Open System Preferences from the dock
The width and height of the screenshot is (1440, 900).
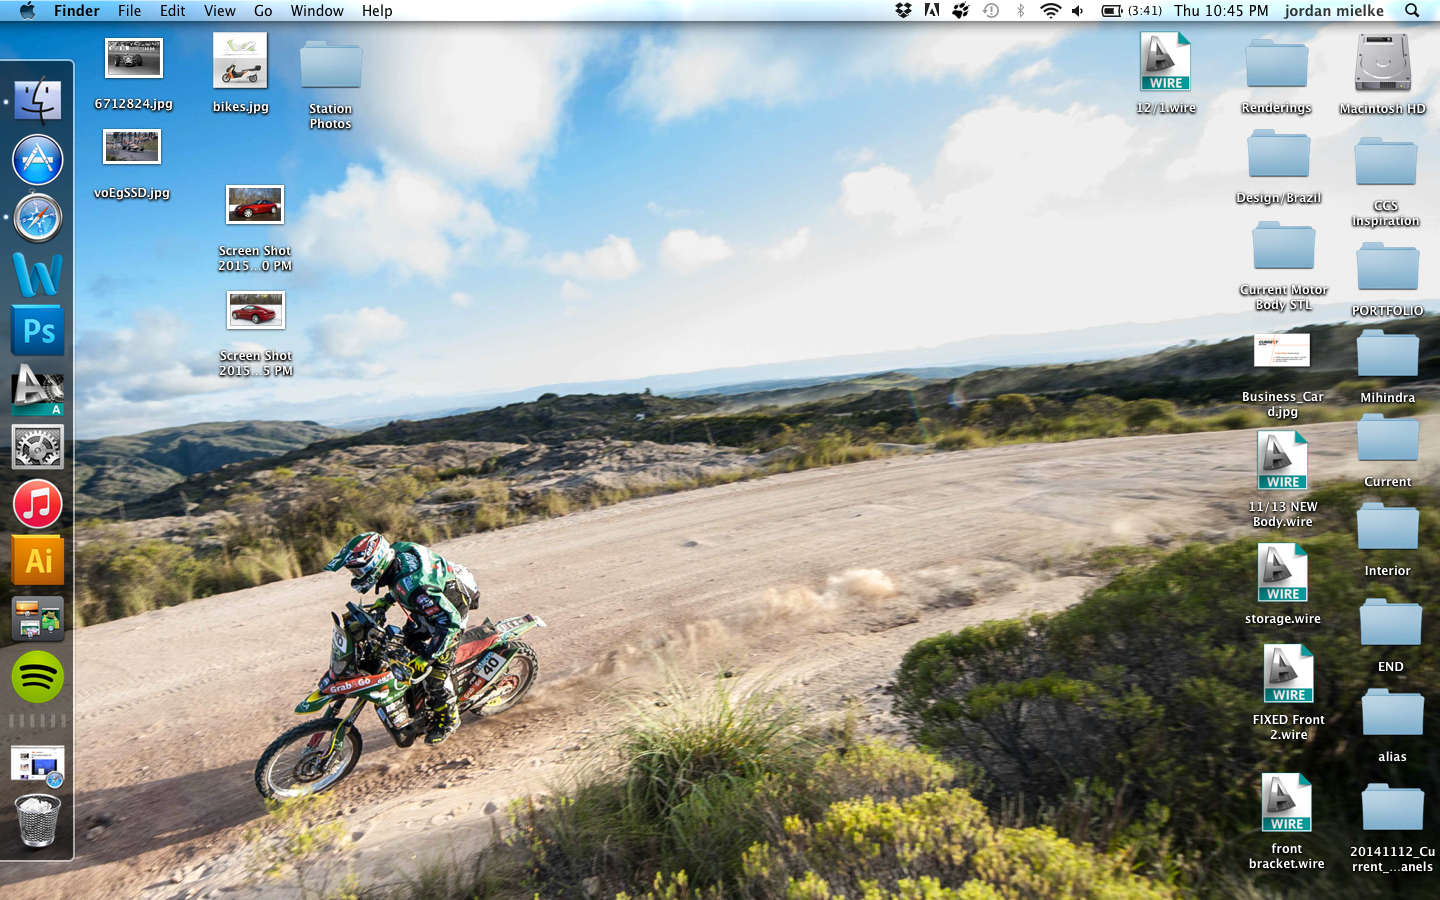click(x=38, y=447)
